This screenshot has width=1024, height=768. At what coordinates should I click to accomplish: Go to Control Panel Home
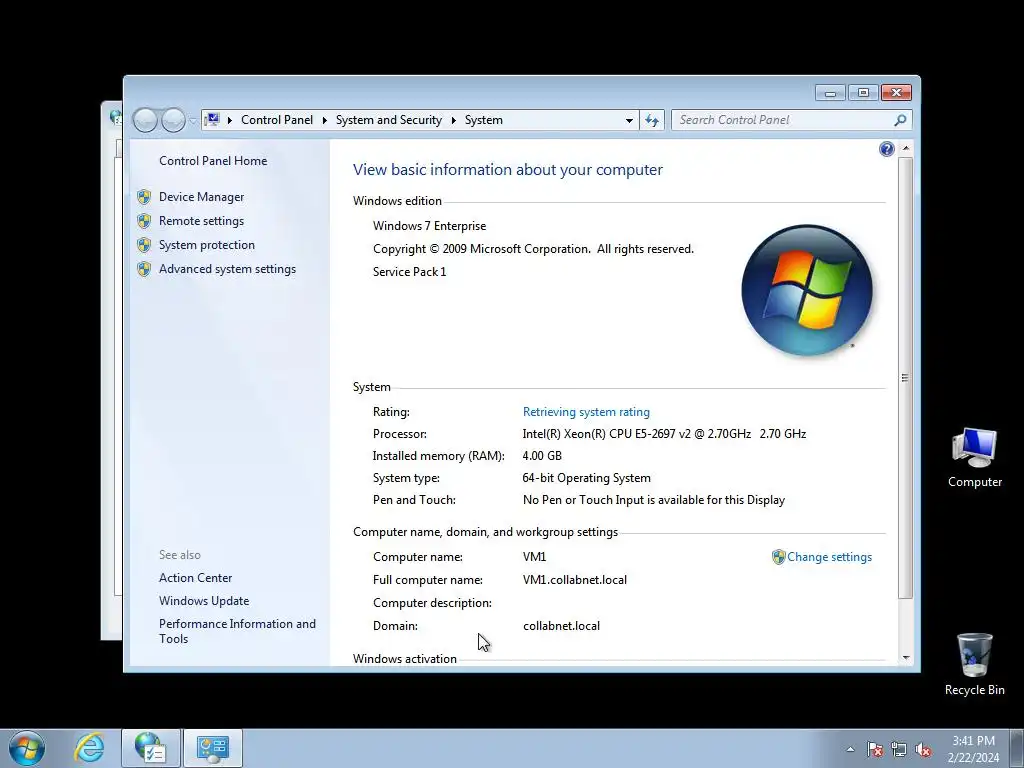[213, 161]
